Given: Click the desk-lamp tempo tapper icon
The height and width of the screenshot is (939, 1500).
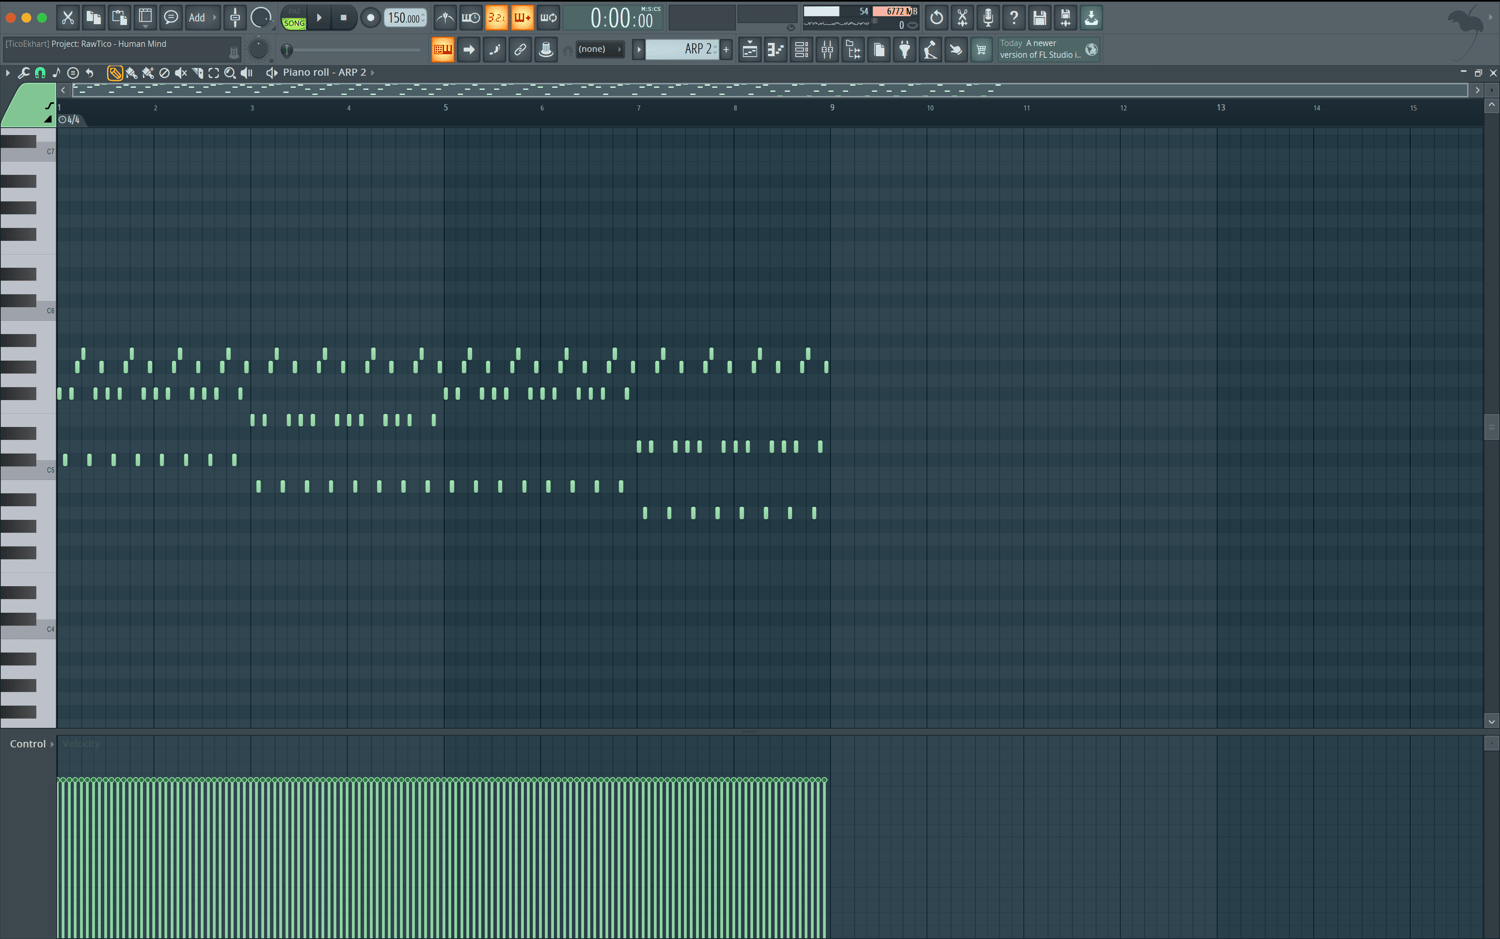Looking at the screenshot, I should (x=930, y=50).
